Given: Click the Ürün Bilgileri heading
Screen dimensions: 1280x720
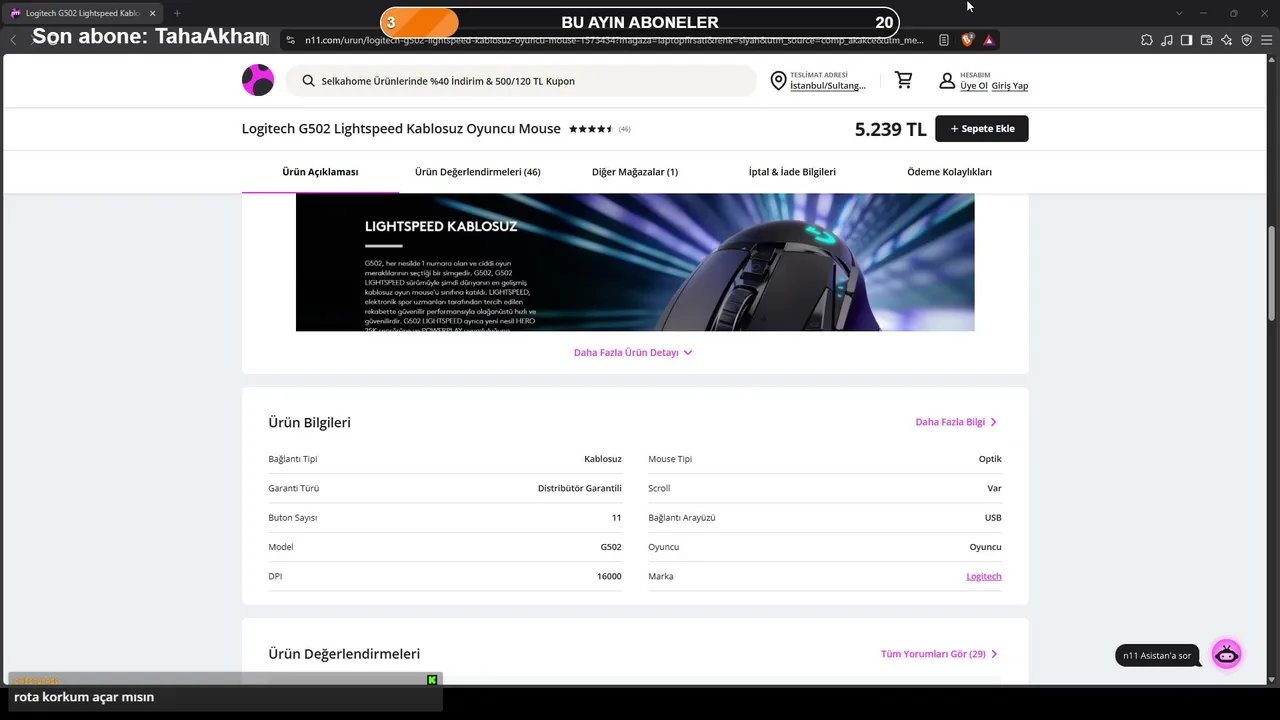Looking at the screenshot, I should click(309, 423).
